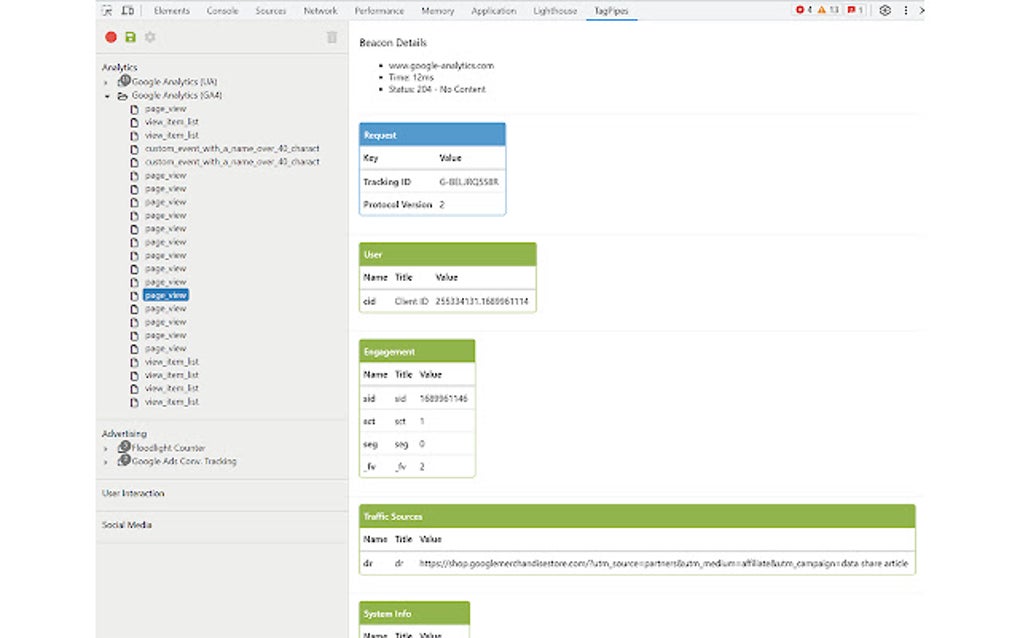Image resolution: width=1020 pixels, height=638 pixels.
Task: Collapse the Google Analytics (GA4) node
Action: click(106, 95)
